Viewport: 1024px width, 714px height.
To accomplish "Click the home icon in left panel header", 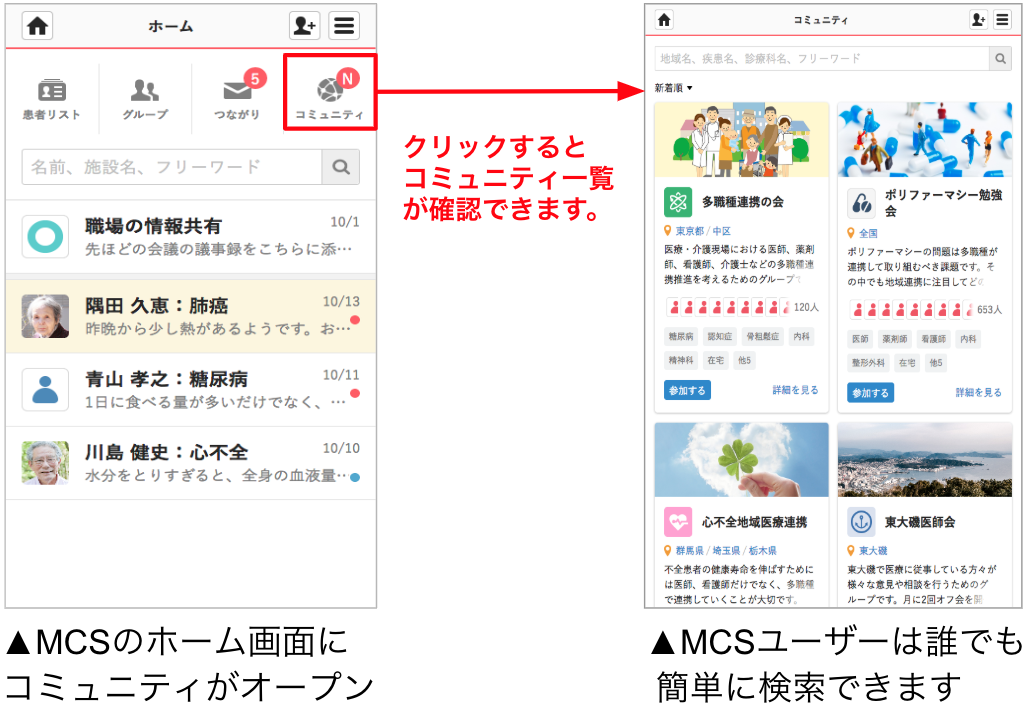I will click(38, 26).
